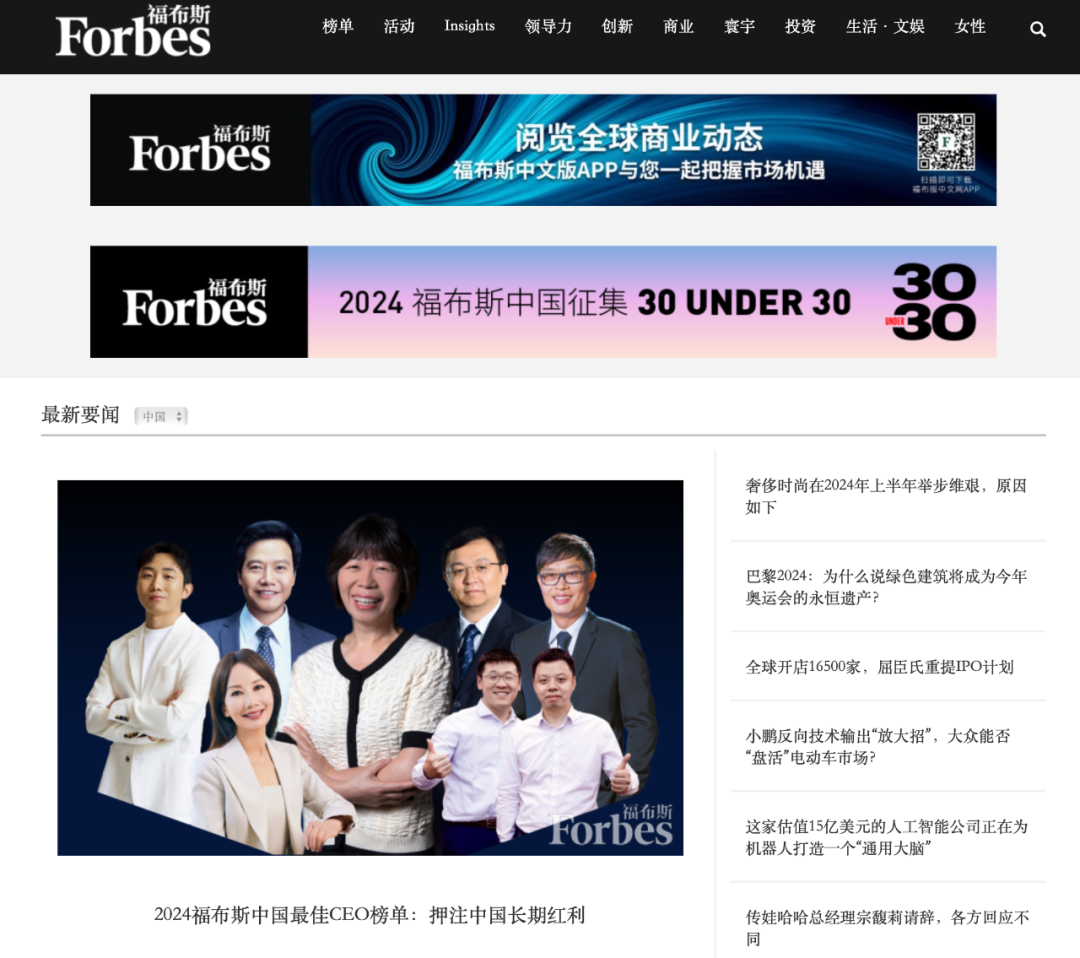Open the 小鹏反向技术输出 article link
The width and height of the screenshot is (1080, 958).
pos(878,747)
